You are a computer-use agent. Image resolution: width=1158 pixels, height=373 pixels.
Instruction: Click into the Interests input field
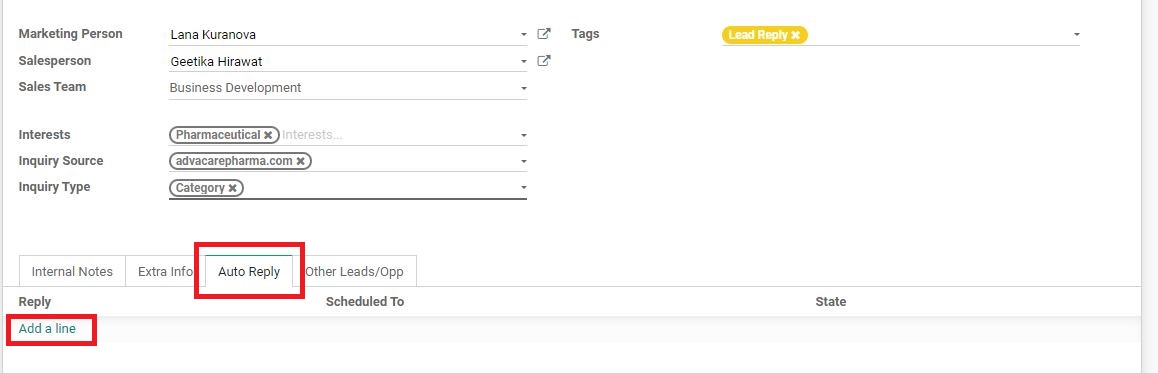coord(399,135)
